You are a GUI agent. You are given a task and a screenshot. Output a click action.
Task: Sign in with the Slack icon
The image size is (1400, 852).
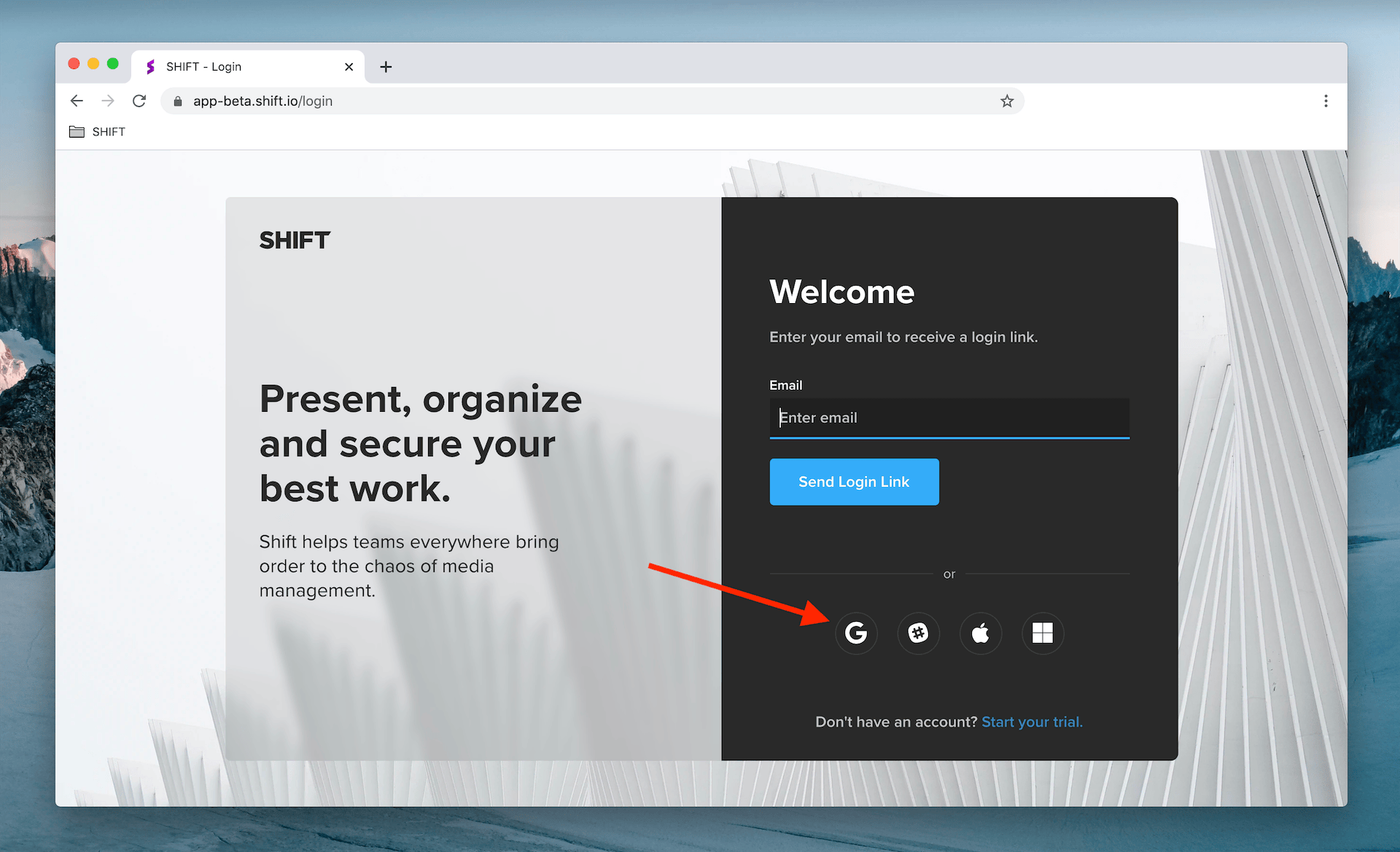(918, 633)
